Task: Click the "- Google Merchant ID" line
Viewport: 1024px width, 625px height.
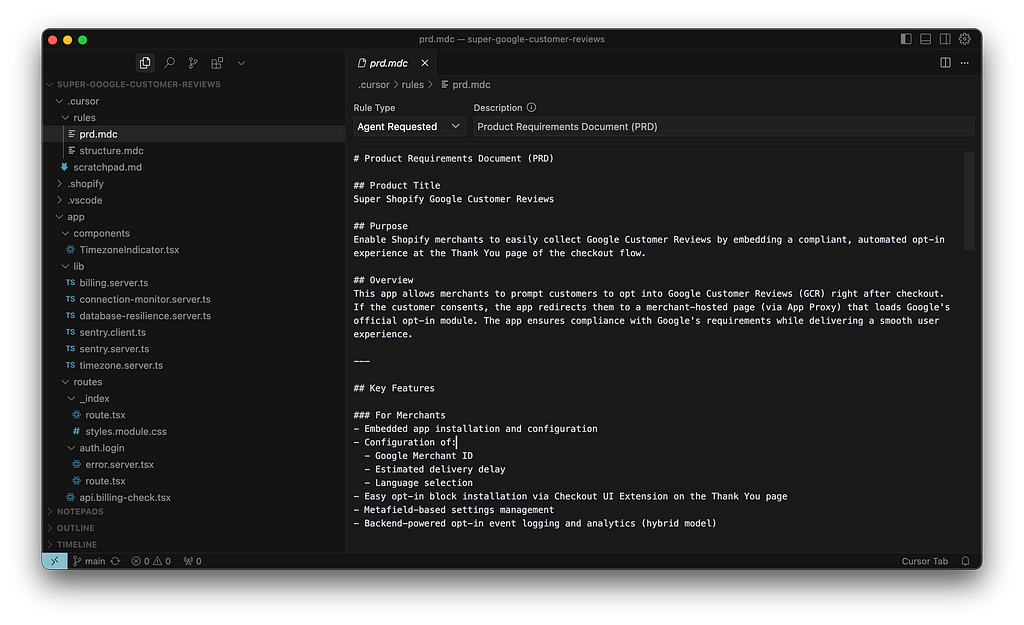Action: [419, 456]
